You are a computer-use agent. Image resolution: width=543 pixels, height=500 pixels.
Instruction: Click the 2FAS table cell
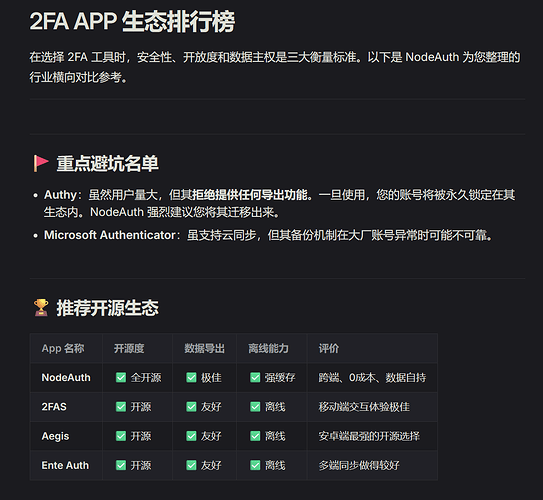click(x=66, y=407)
